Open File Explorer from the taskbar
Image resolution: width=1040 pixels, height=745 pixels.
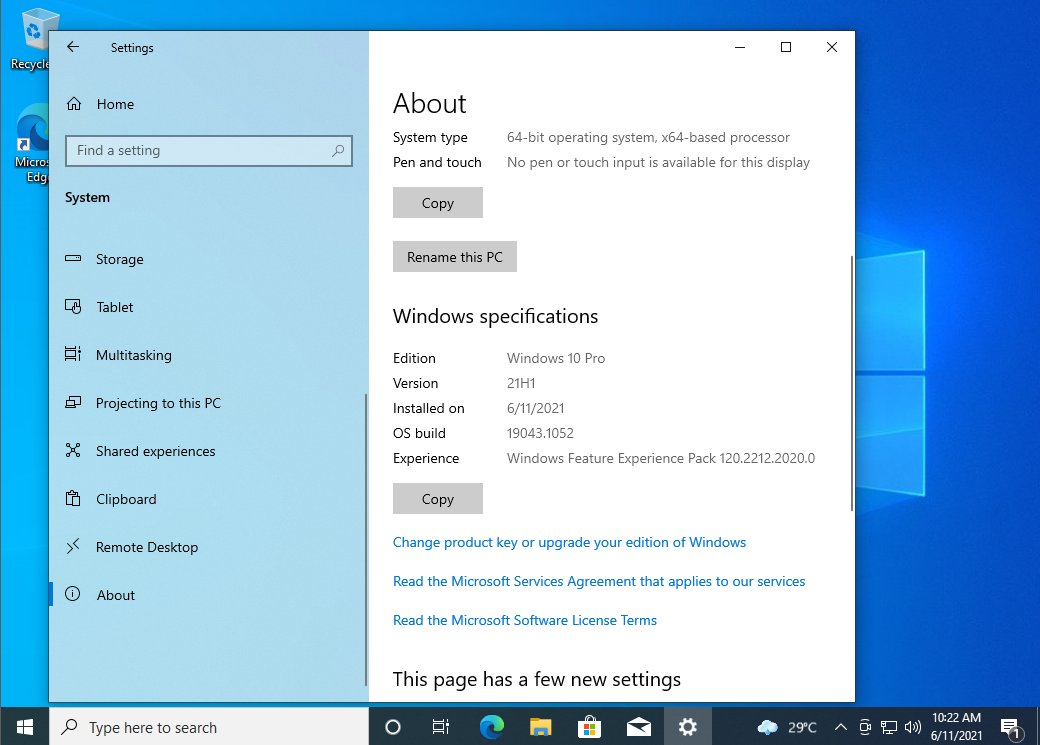click(x=541, y=727)
